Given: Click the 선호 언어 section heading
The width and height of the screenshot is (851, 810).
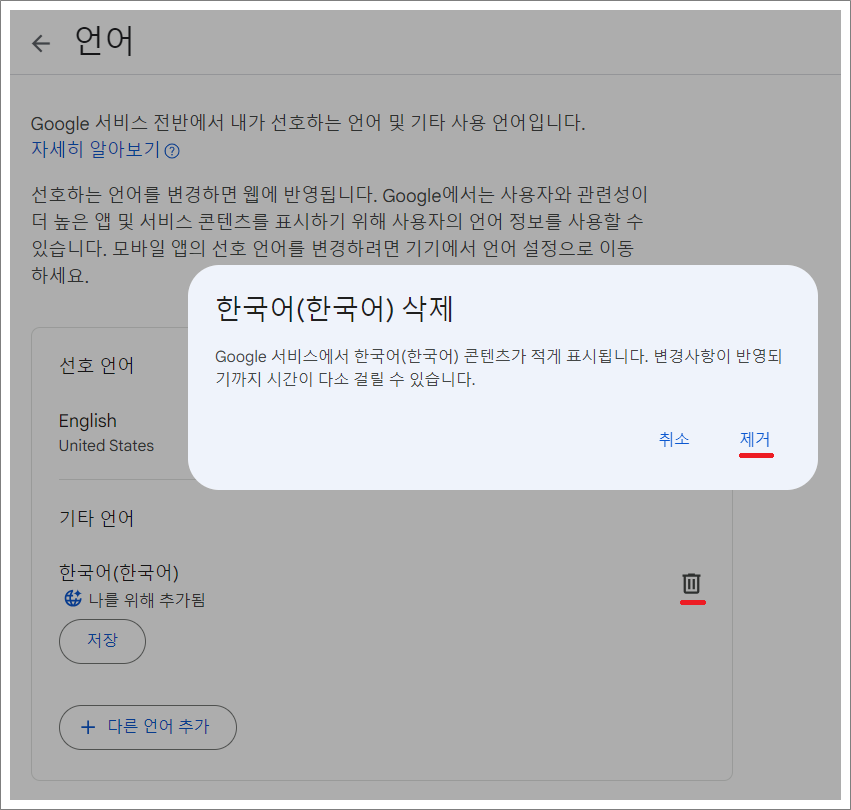Looking at the screenshot, I should click(x=97, y=365).
